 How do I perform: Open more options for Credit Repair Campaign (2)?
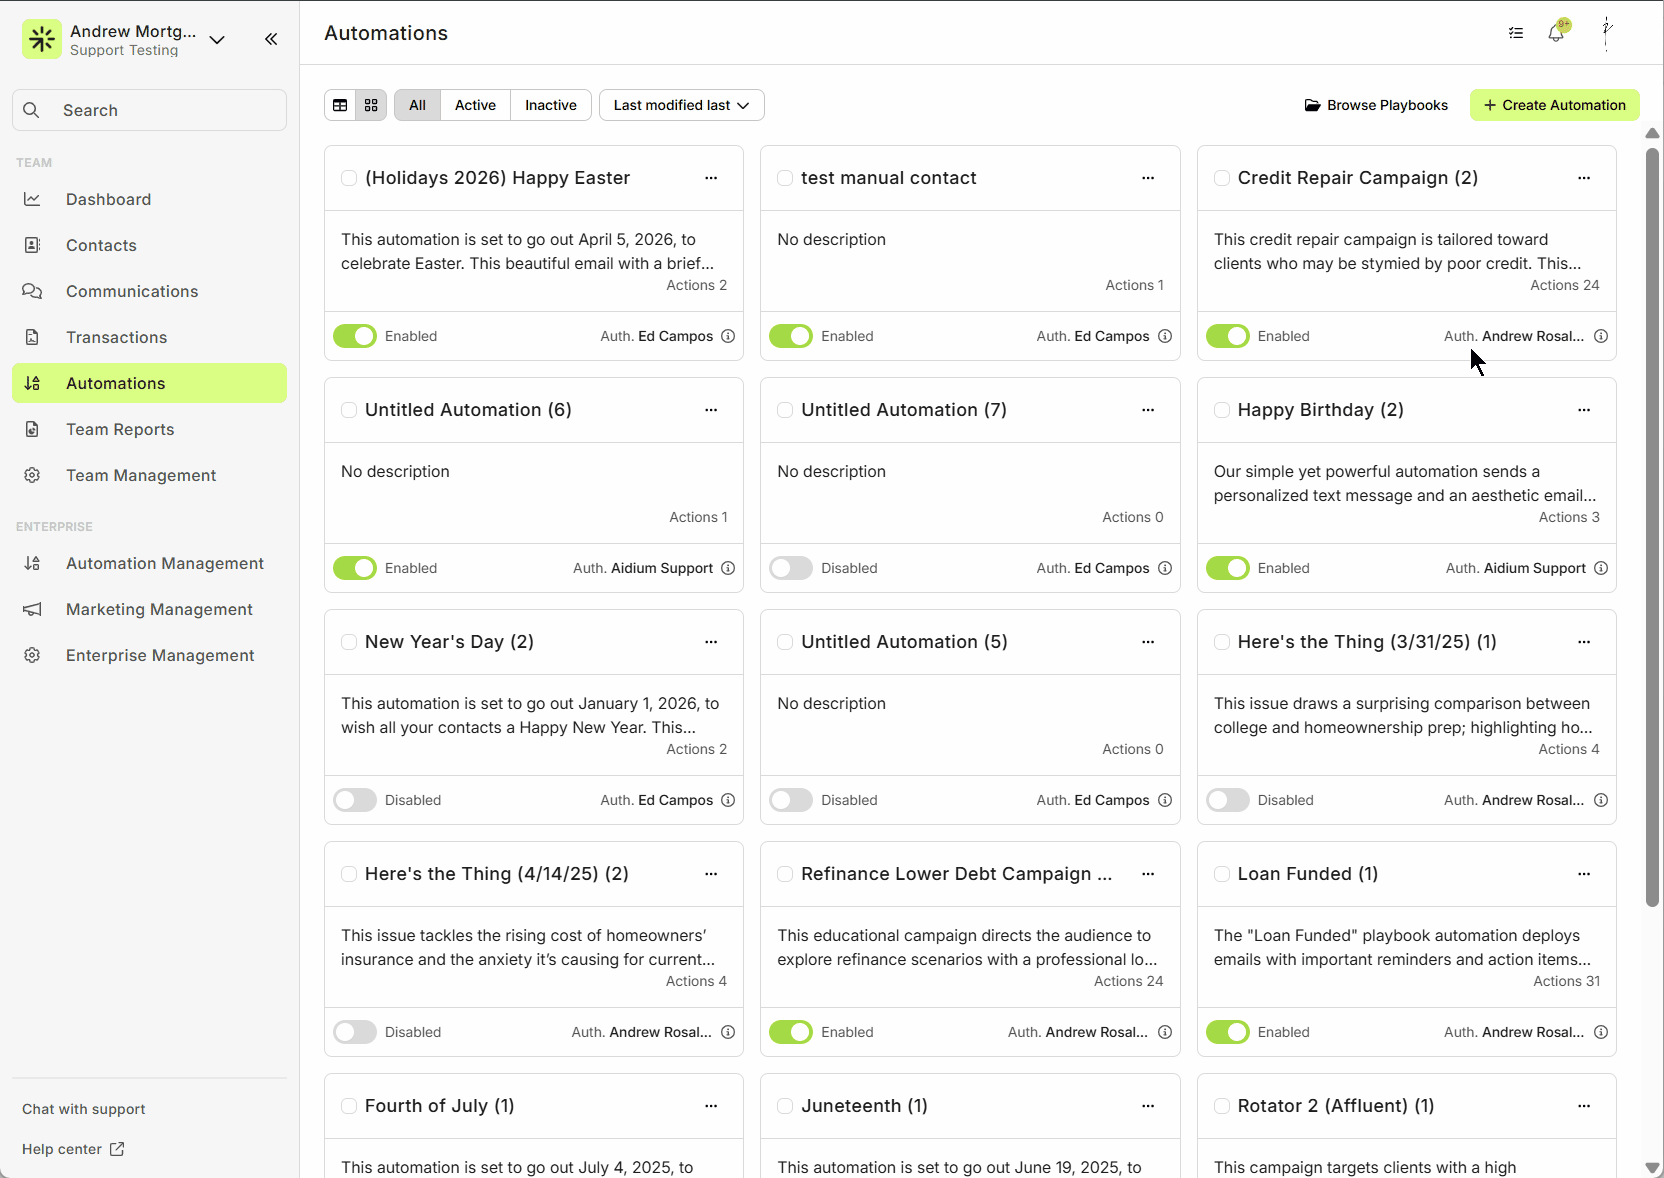[x=1584, y=178]
